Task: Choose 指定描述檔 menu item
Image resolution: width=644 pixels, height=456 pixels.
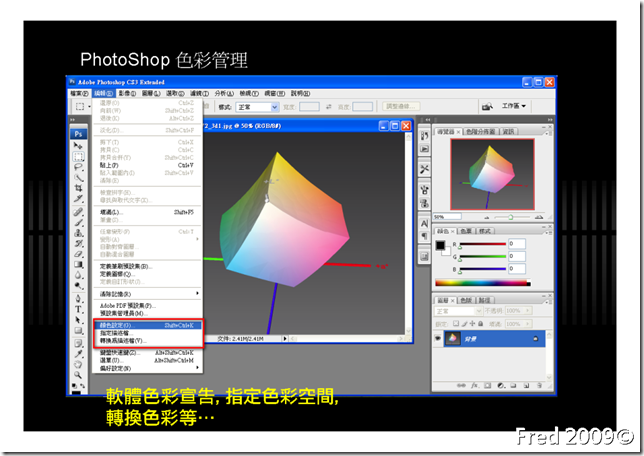Action: (148, 333)
